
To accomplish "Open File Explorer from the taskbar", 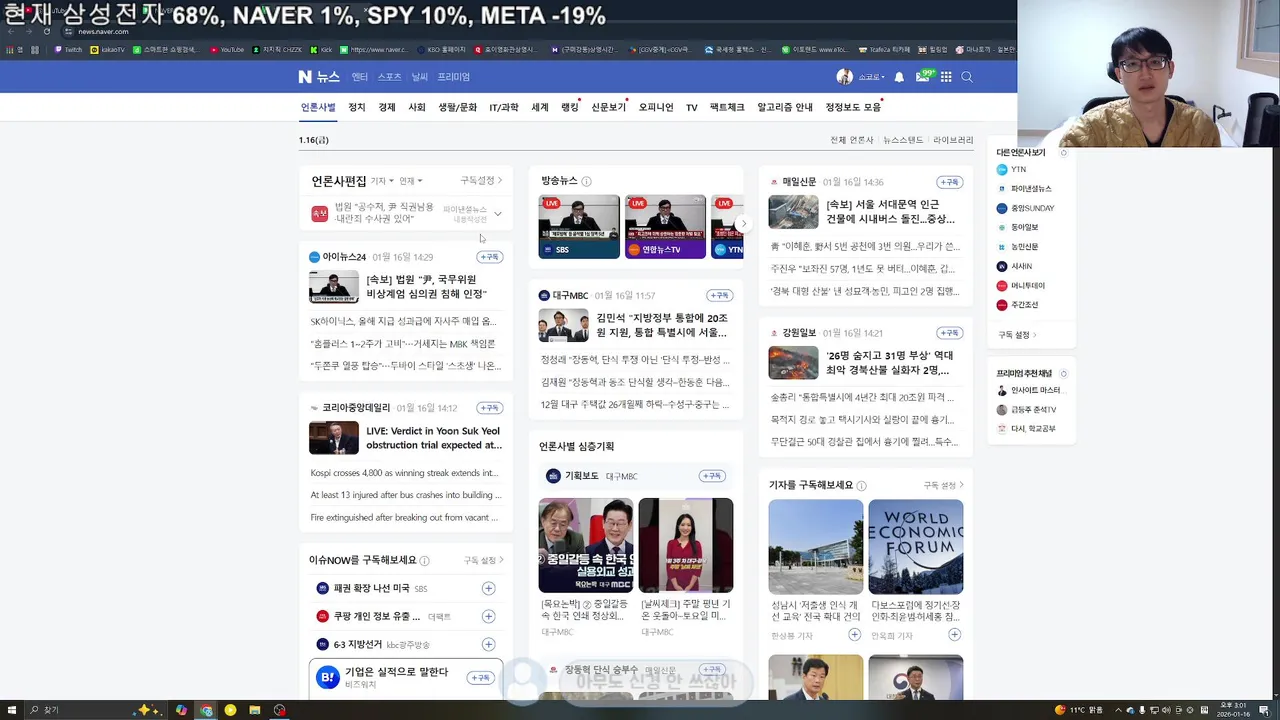I will 255,710.
